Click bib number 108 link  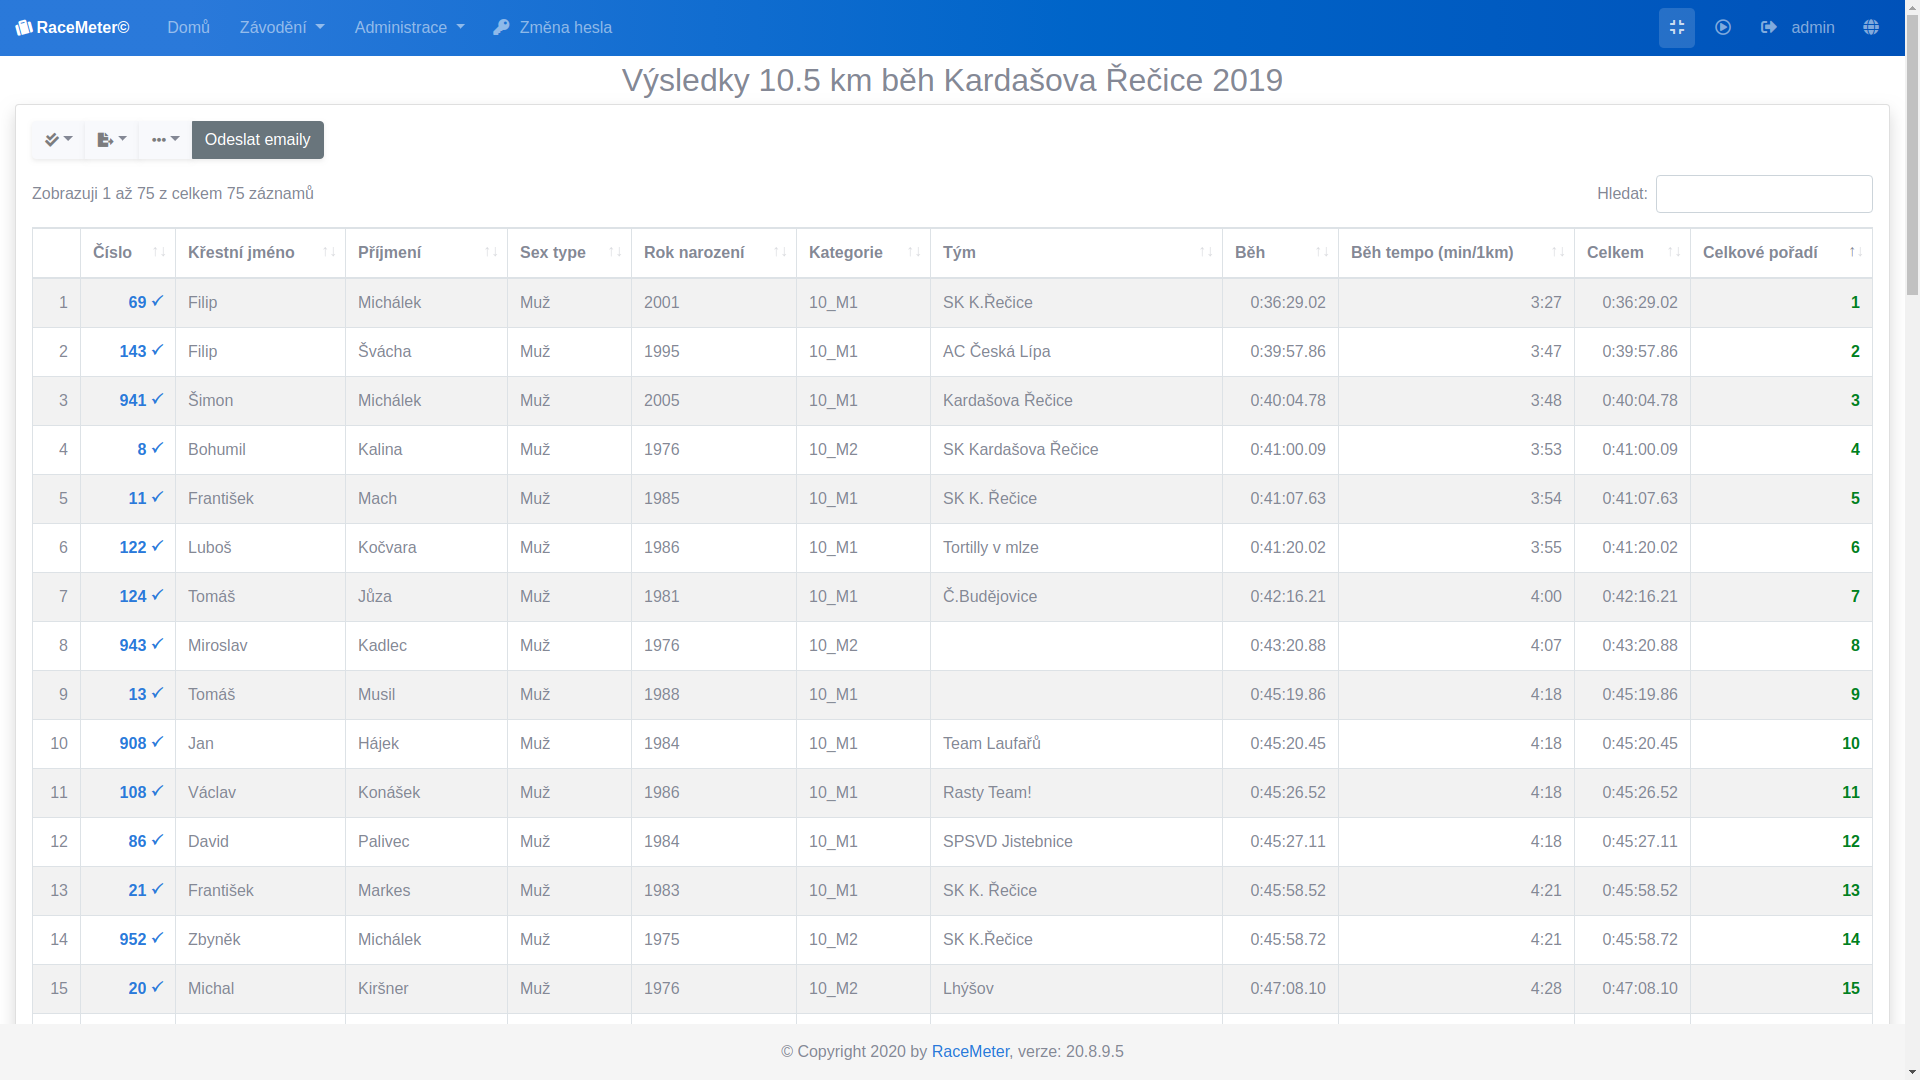pos(141,792)
